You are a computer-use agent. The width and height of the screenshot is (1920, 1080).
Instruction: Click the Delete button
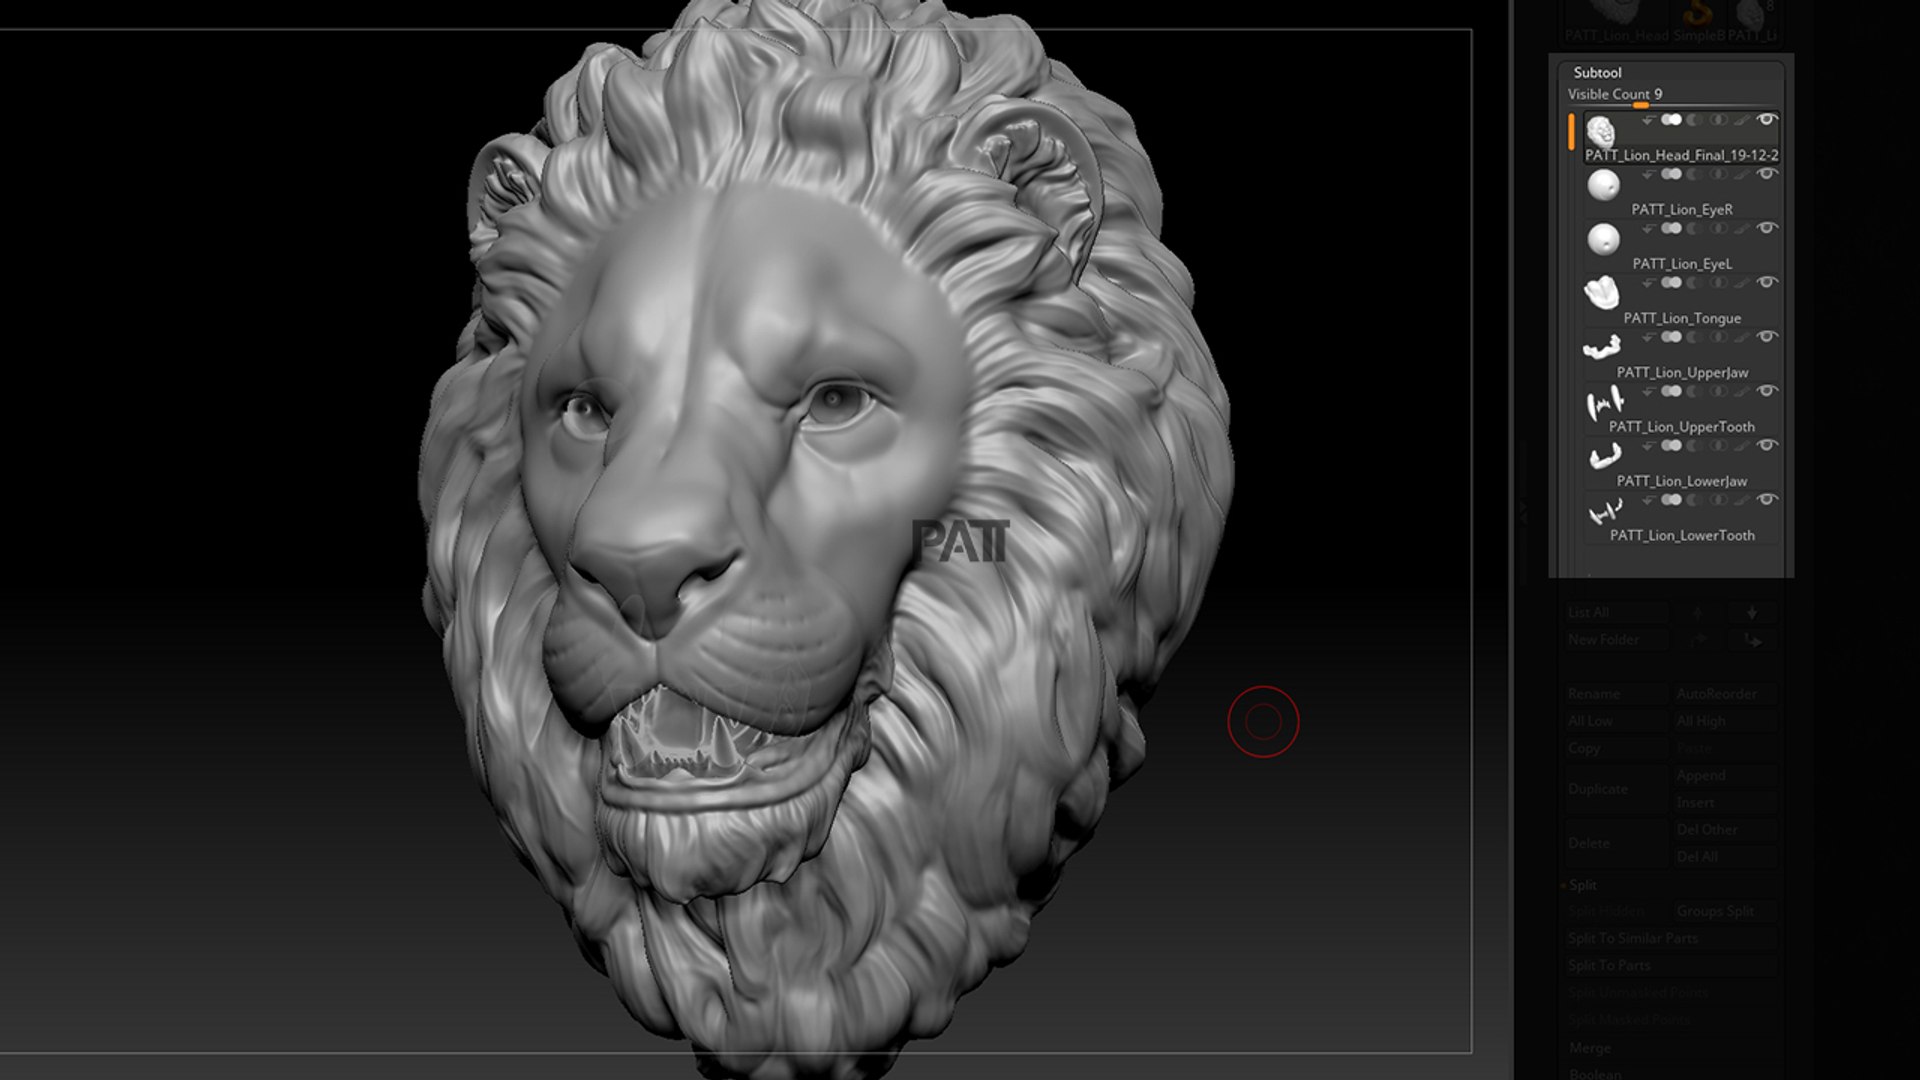pyautogui.click(x=1616, y=843)
